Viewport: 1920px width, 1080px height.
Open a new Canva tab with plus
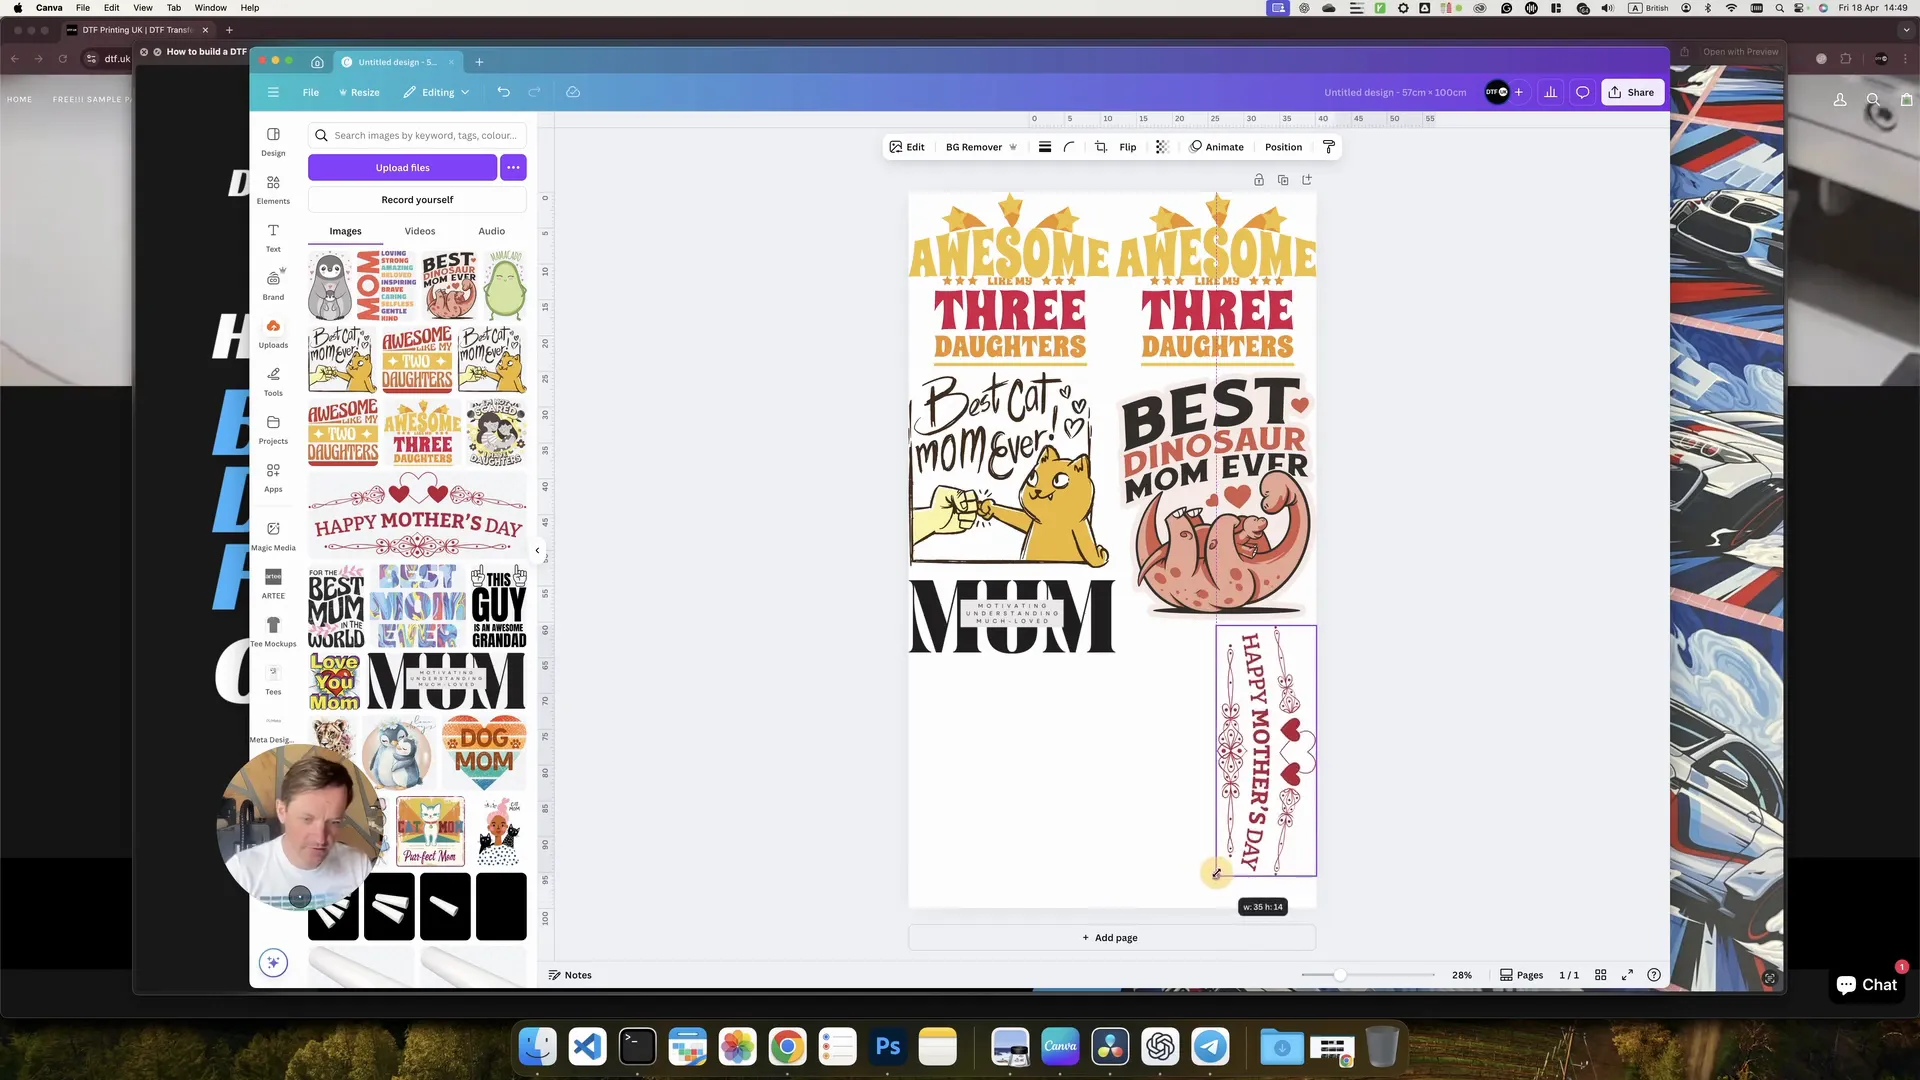pos(479,62)
